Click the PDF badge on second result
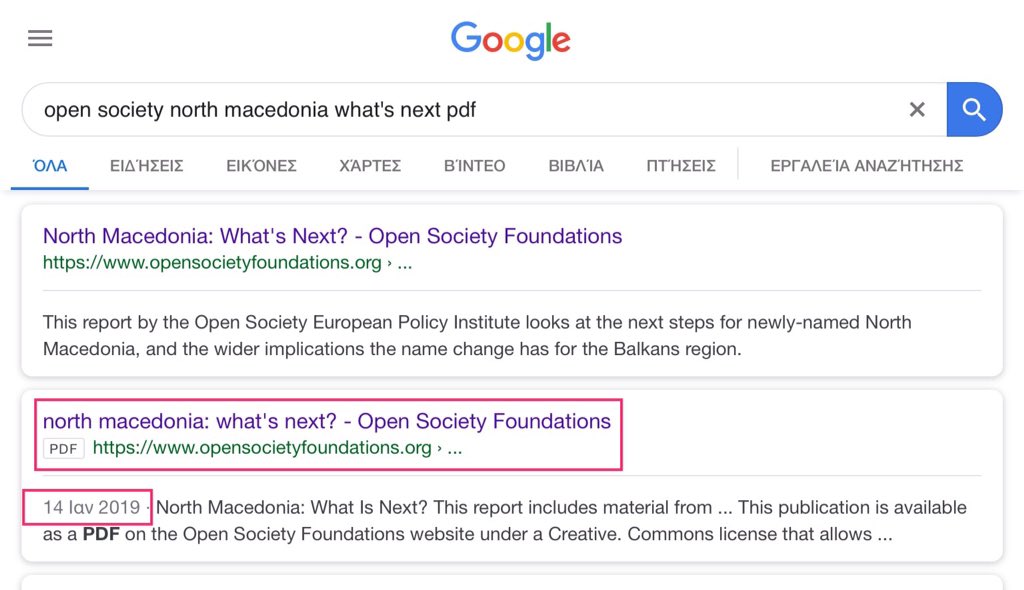Viewport: 1024px width, 590px height. [64, 449]
